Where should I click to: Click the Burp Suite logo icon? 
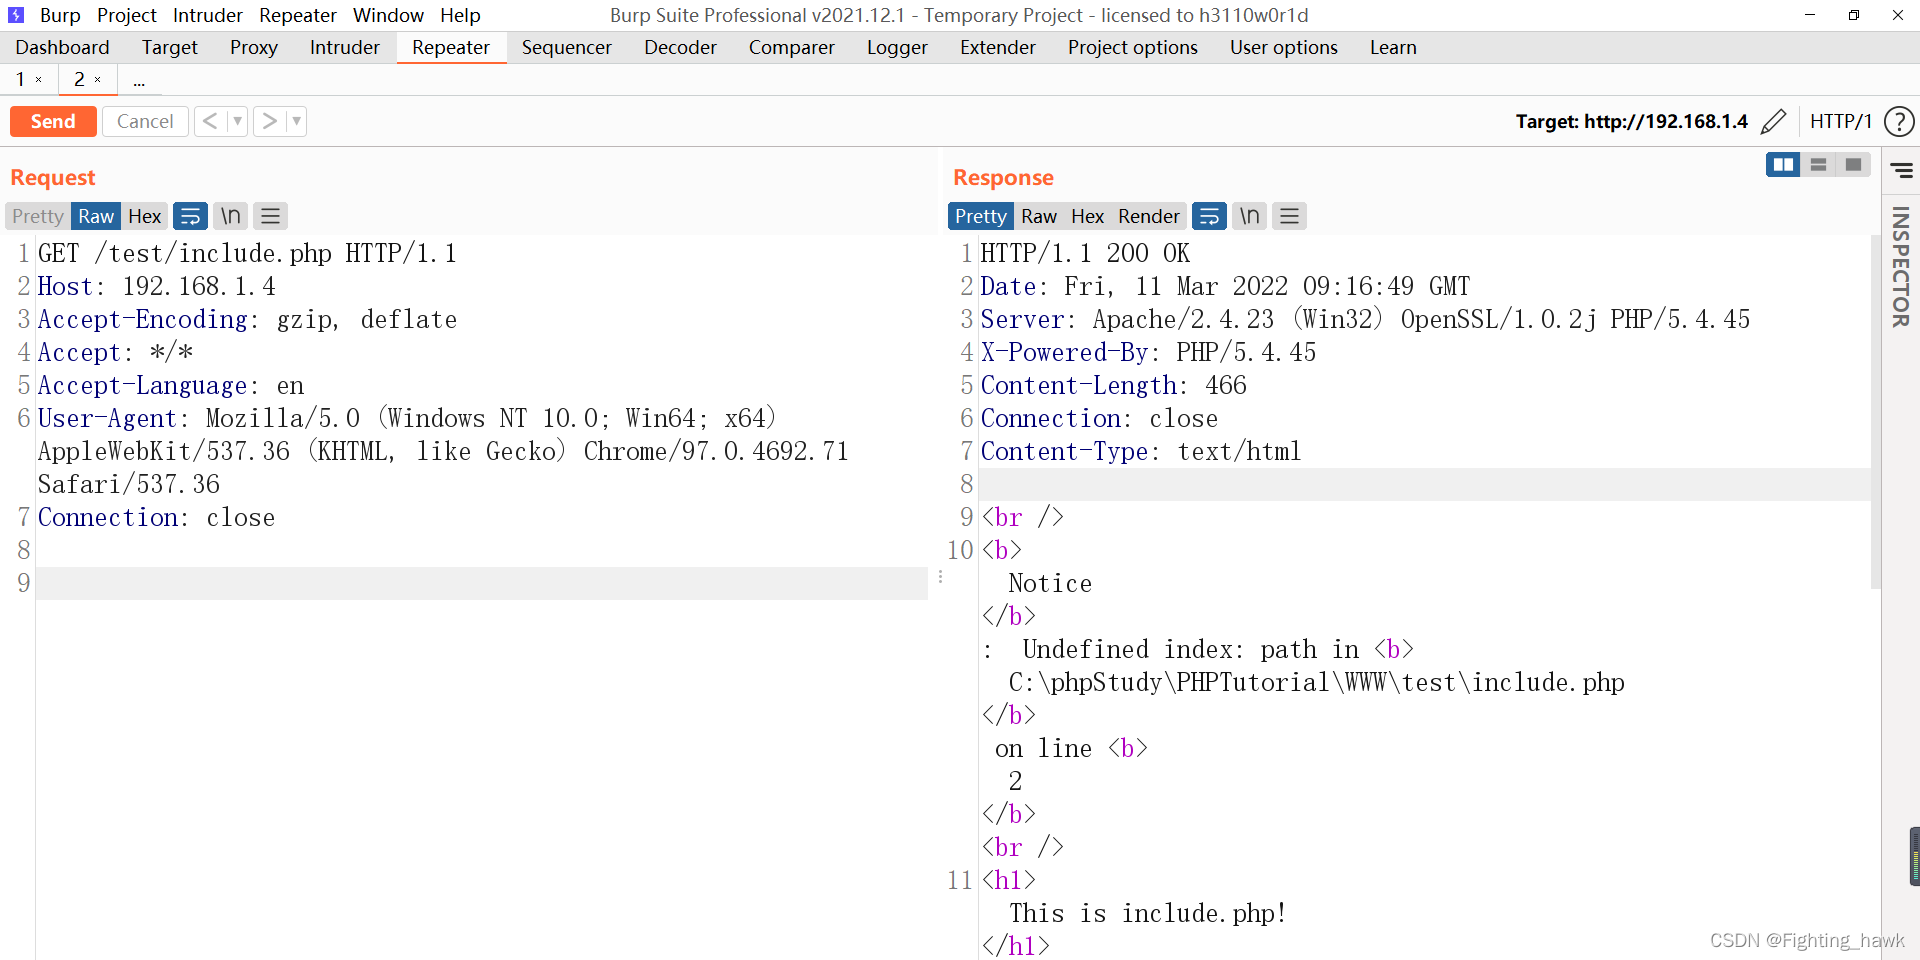pos(15,15)
